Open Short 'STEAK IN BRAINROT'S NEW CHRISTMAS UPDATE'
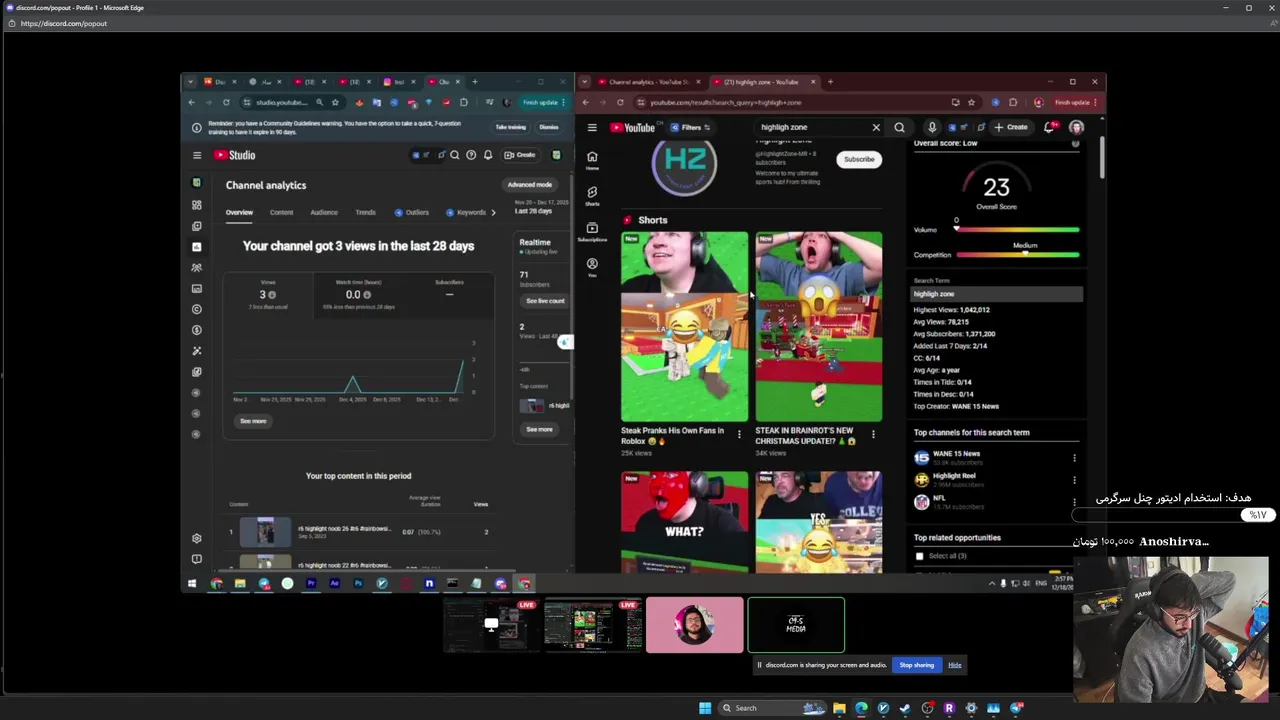 coord(818,327)
